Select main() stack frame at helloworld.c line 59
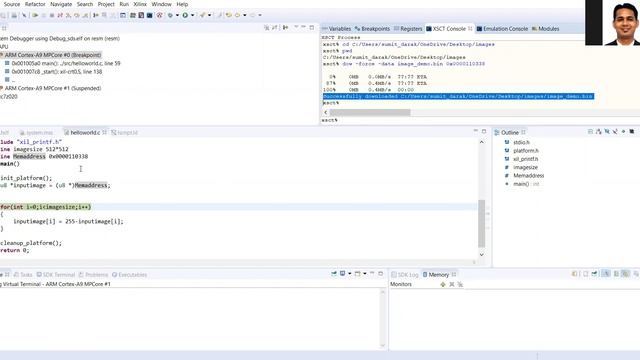640x360 pixels. [x=63, y=63]
